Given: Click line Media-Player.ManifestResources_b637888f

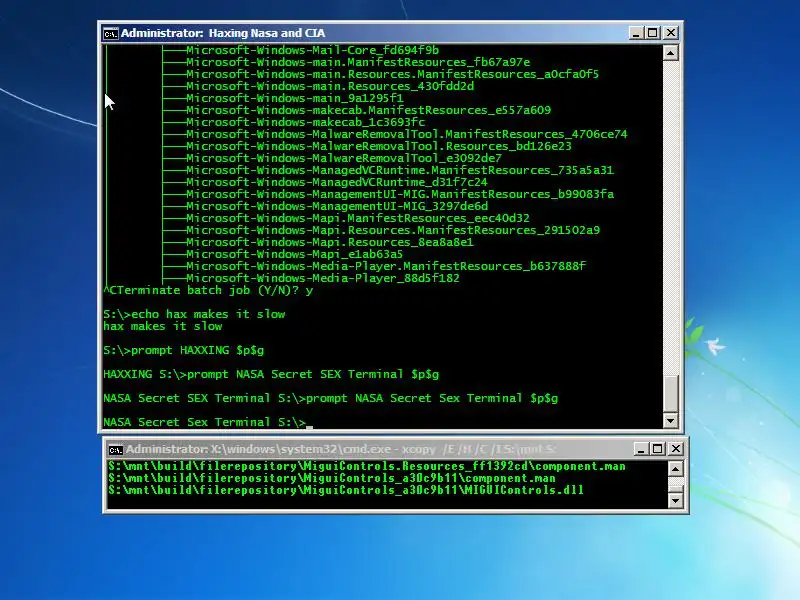Looking at the screenshot, I should pyautogui.click(x=386, y=266).
